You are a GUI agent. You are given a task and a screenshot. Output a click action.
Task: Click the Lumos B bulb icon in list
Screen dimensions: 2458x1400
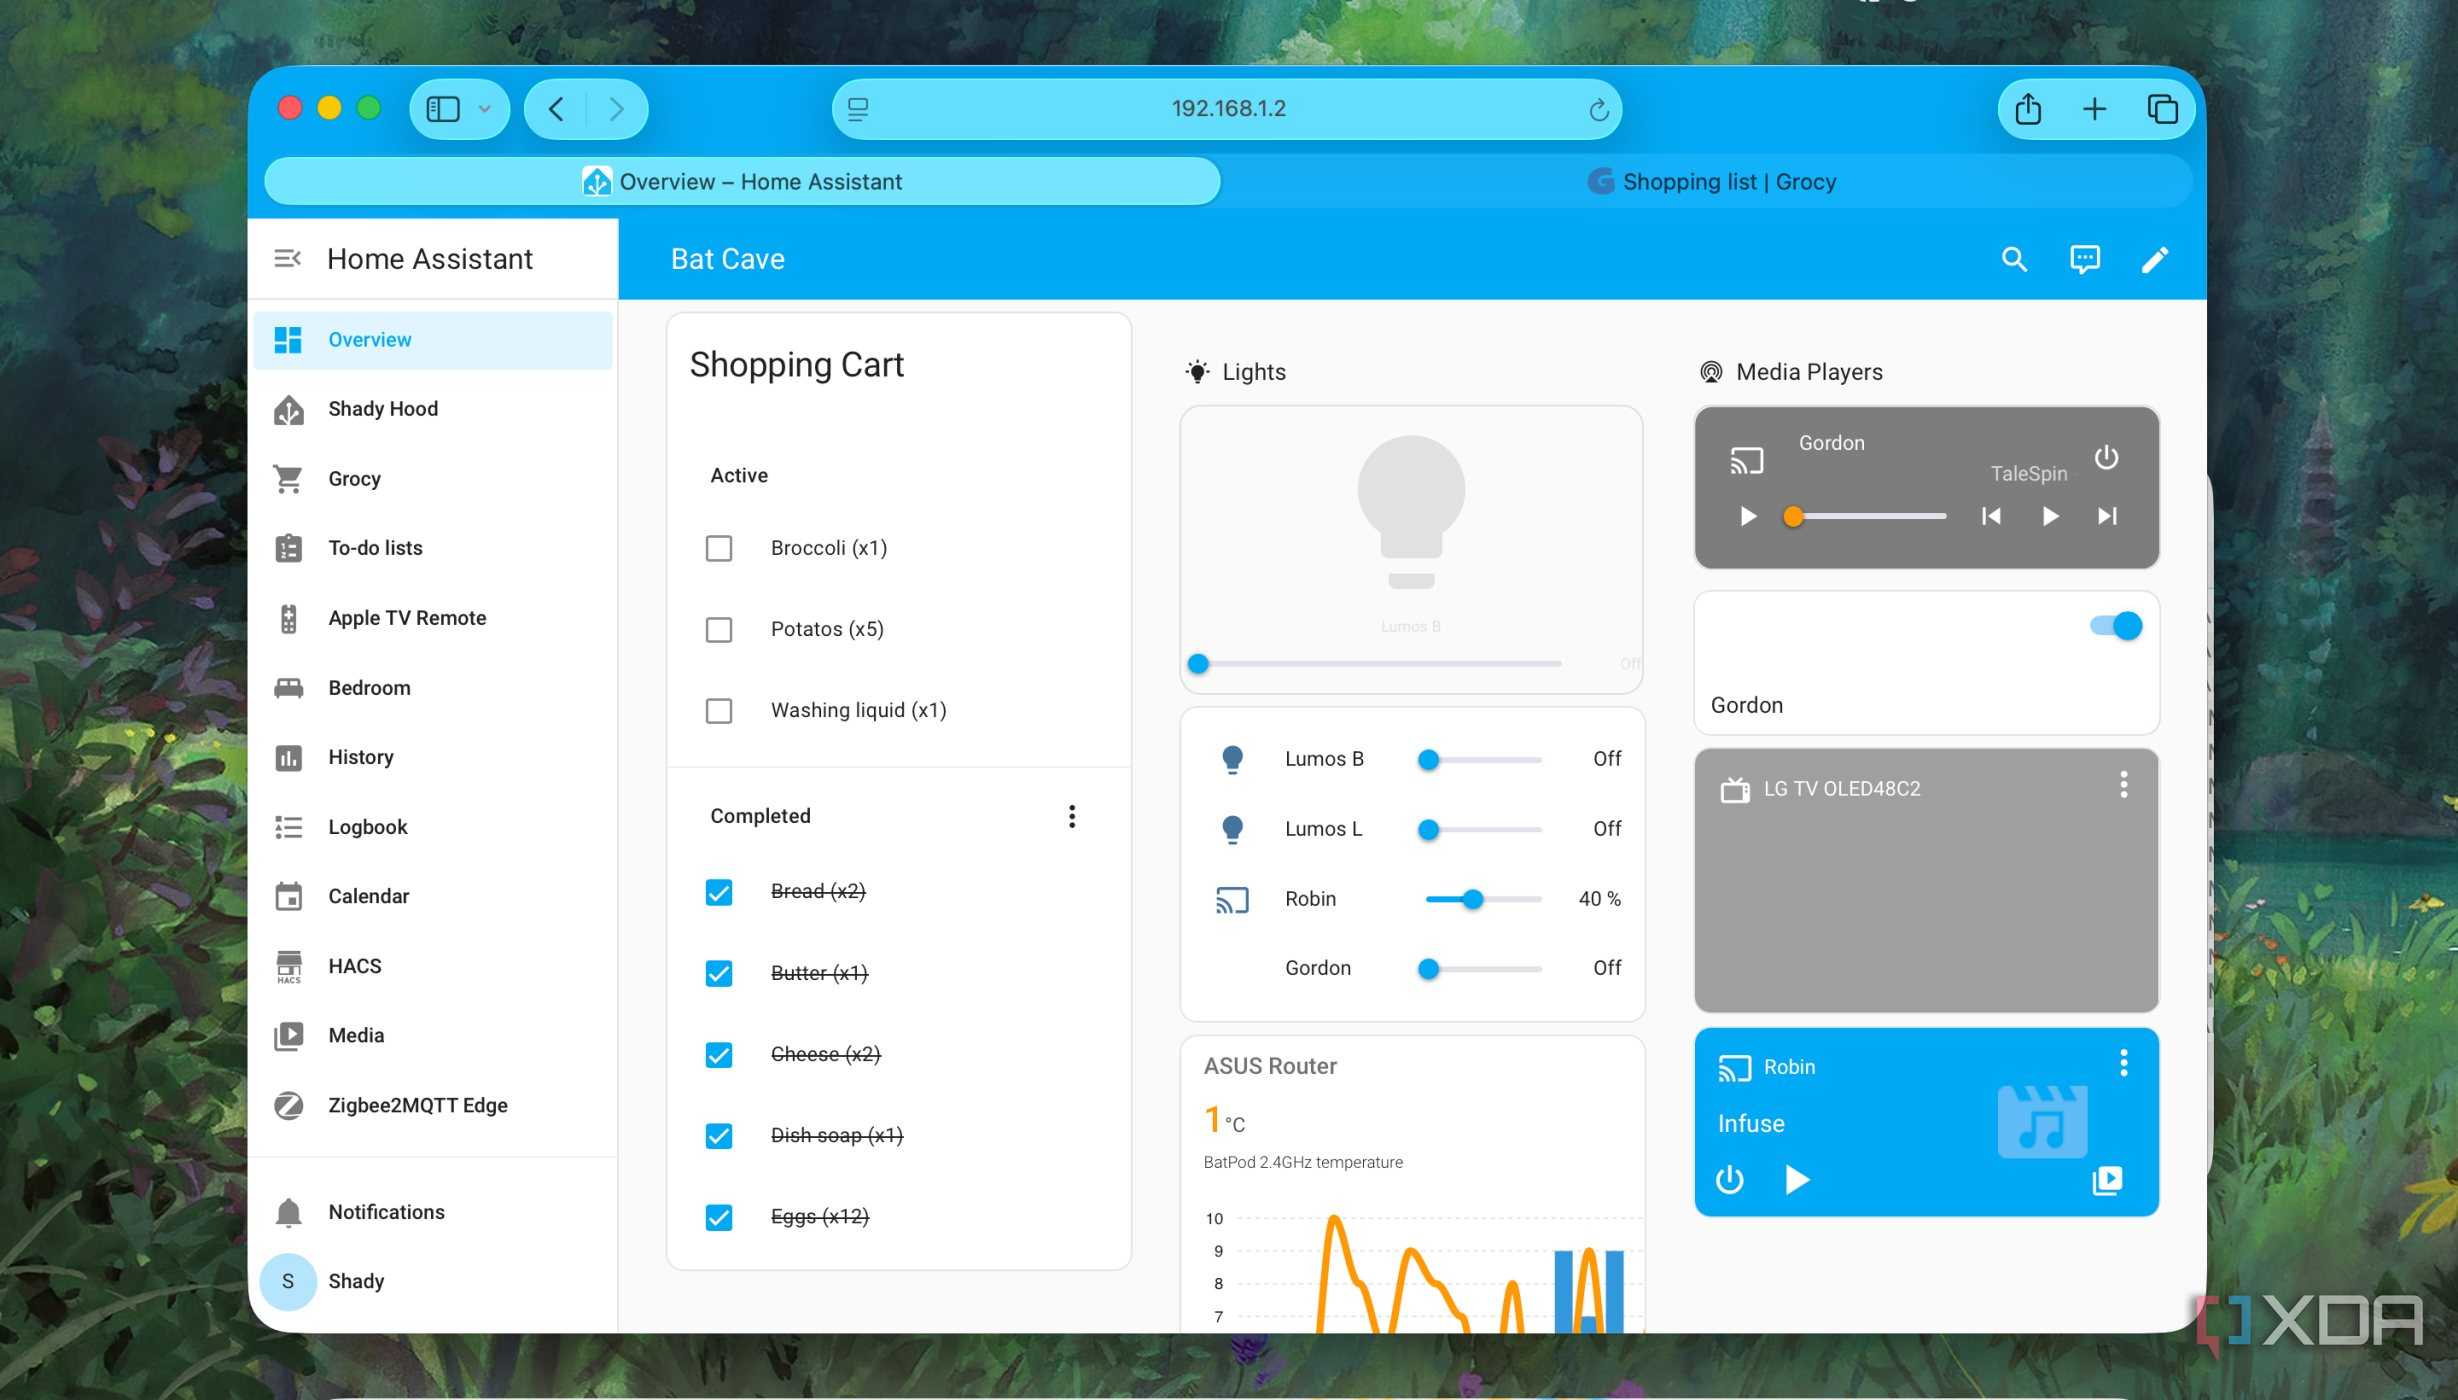[x=1232, y=760]
